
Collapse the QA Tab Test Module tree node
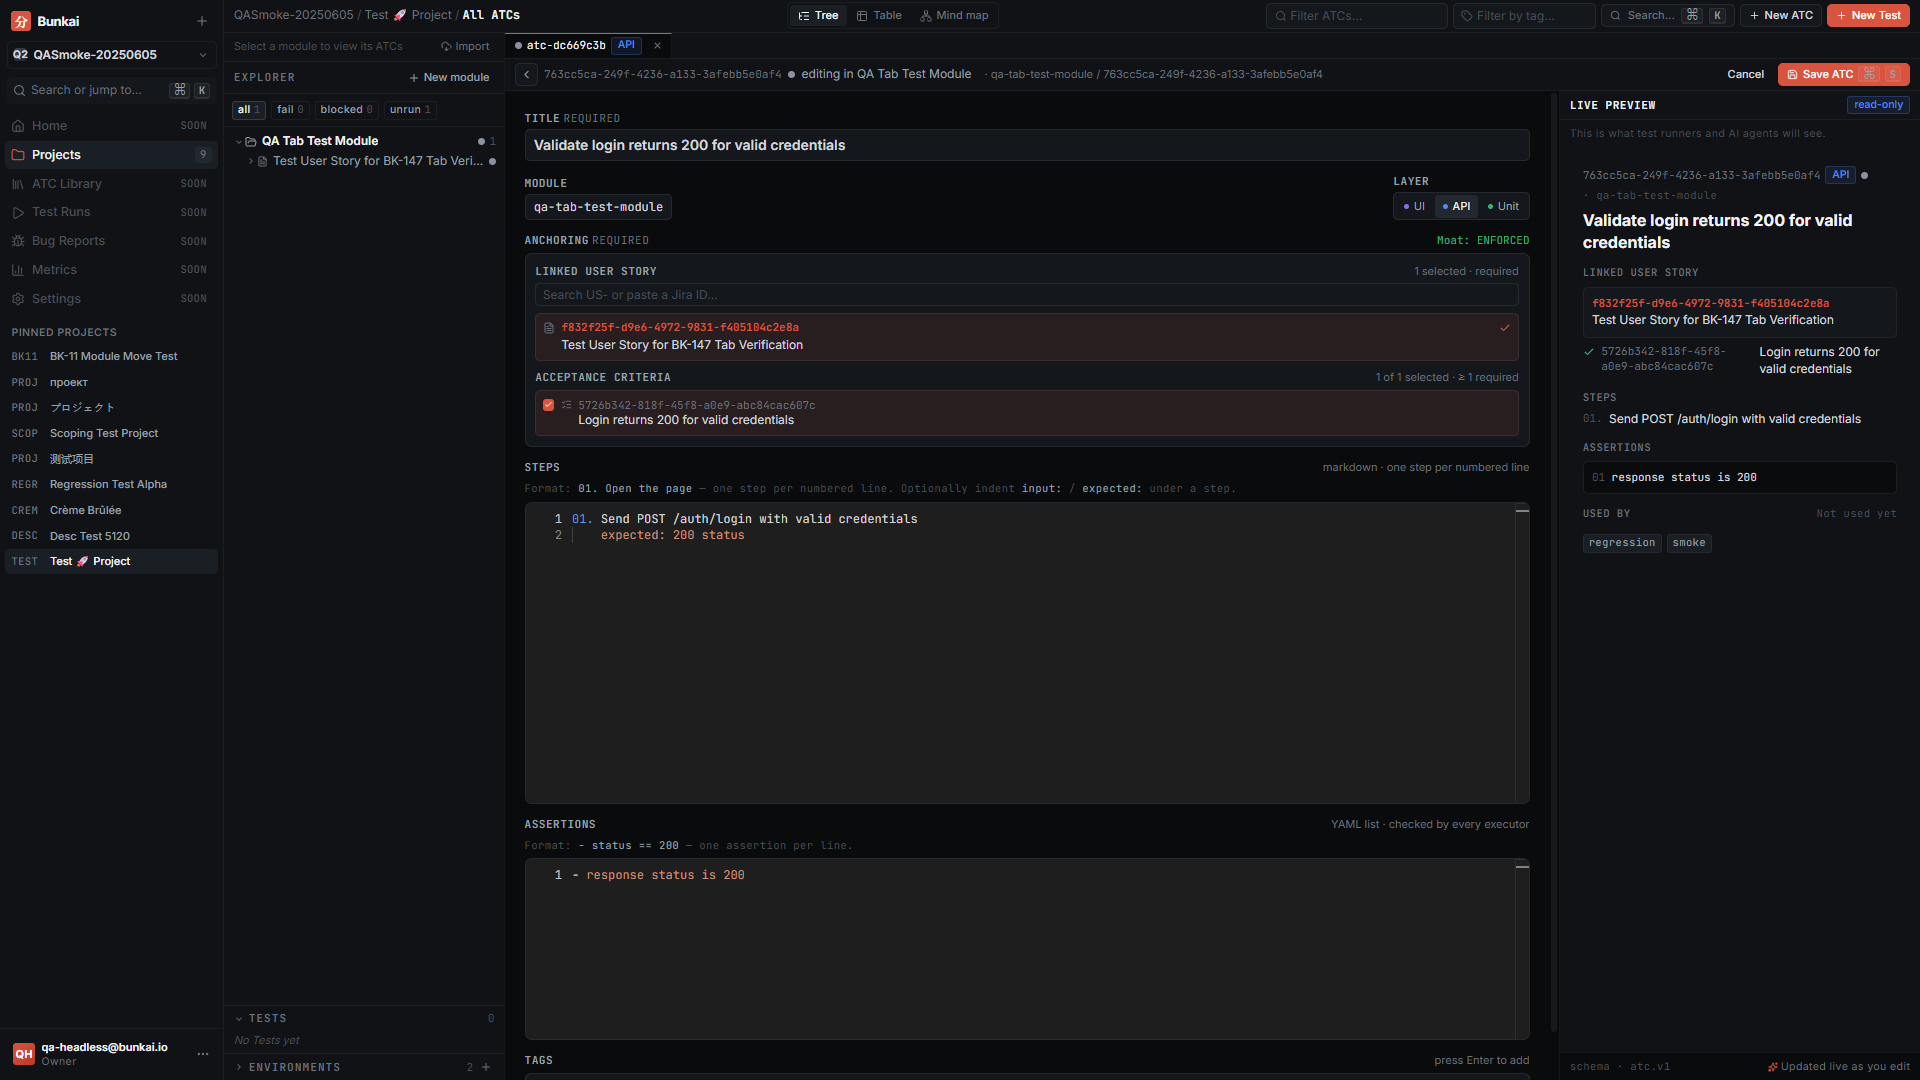(239, 142)
